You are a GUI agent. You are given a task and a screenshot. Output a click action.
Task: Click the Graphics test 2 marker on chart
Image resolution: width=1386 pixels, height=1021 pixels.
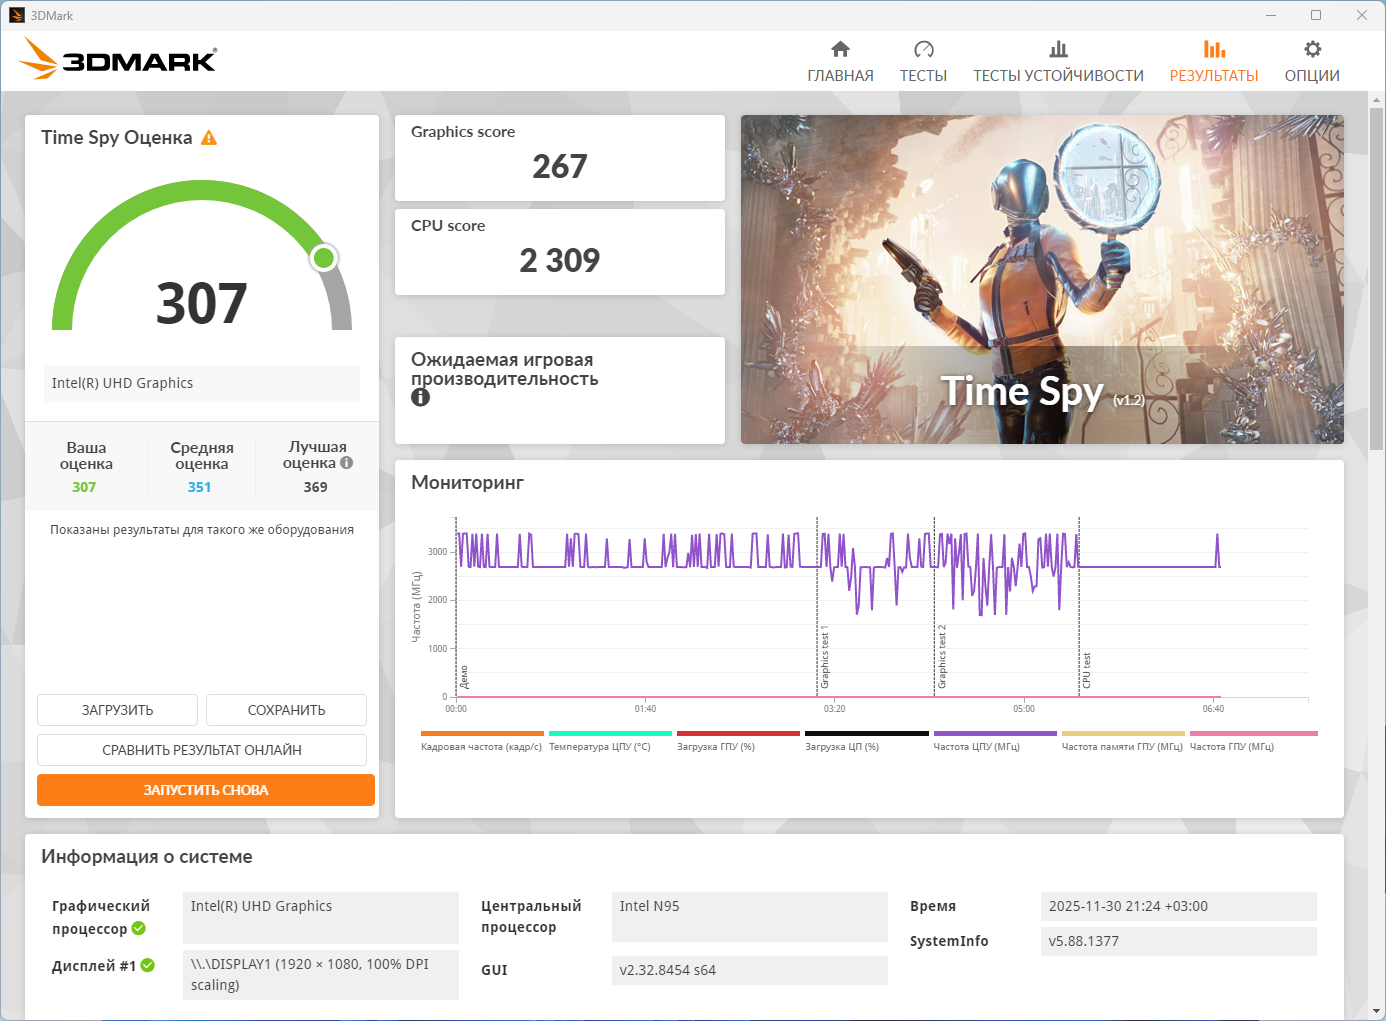click(941, 657)
